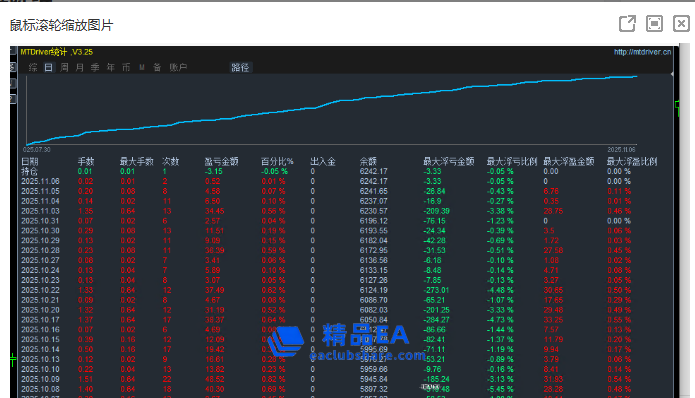Select the 季 quarterly tab
695x398 pixels.
click(95, 67)
